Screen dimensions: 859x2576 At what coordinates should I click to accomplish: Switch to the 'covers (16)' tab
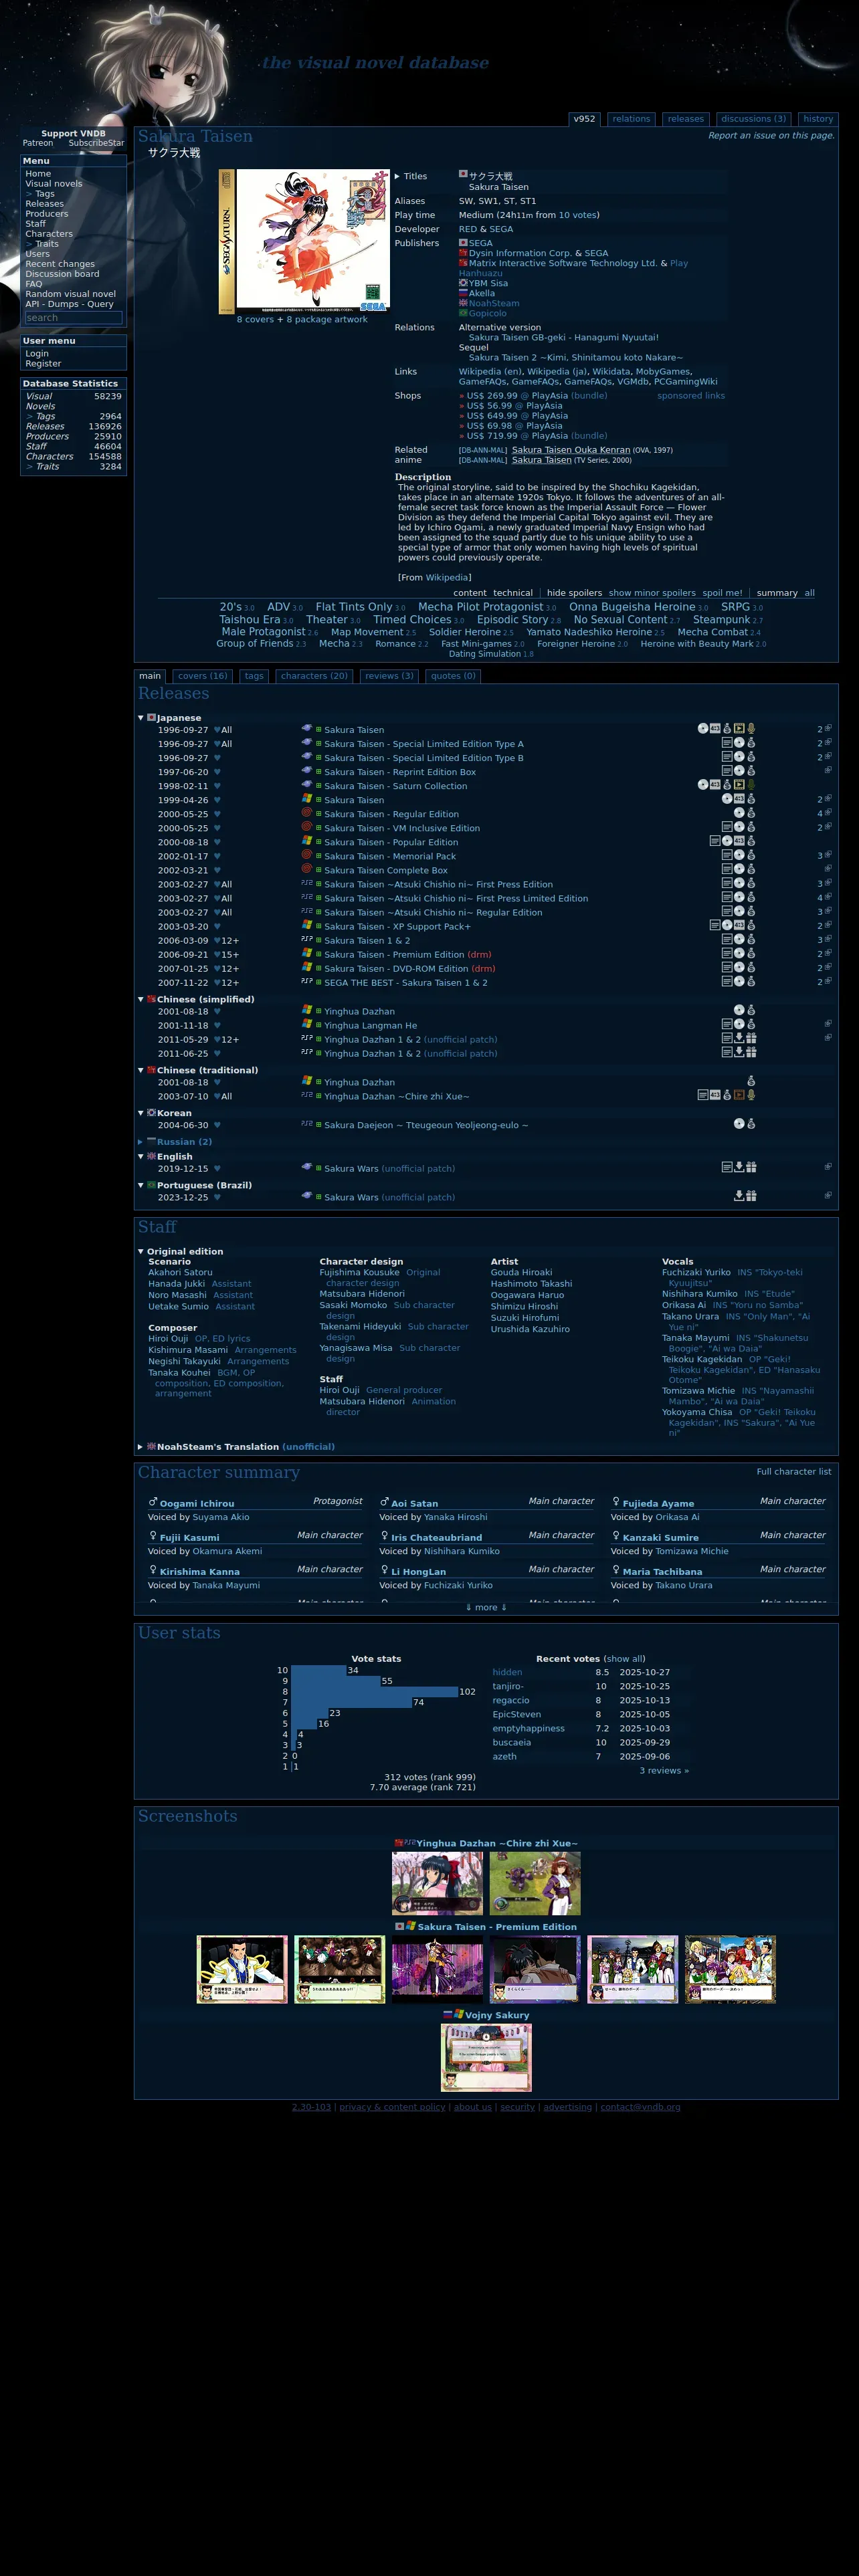point(204,676)
